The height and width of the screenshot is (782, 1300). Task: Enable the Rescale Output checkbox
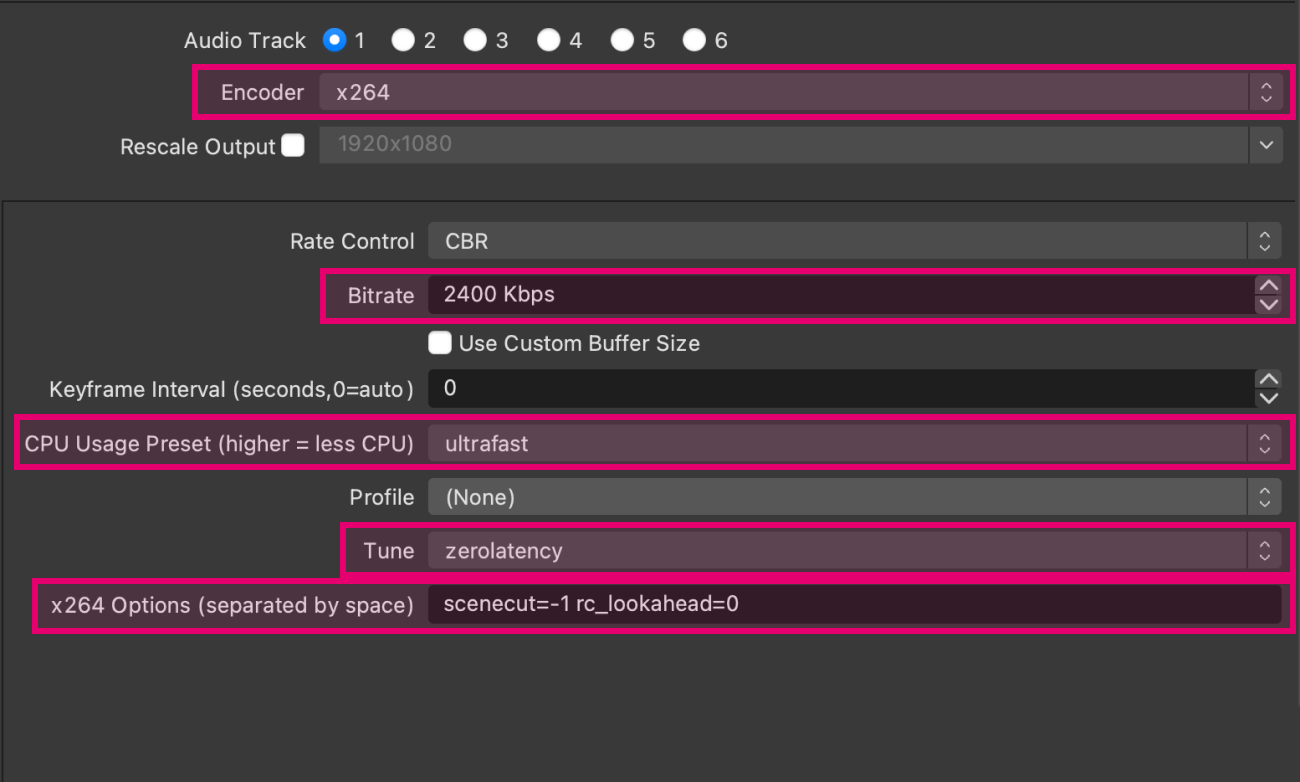pyautogui.click(x=293, y=146)
